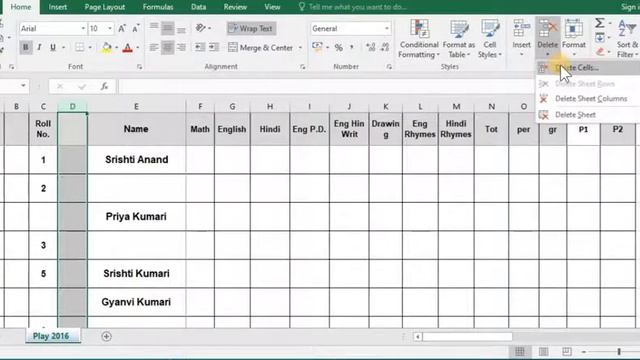
Task: Toggle Center horizontal alignment
Action: 167,47
